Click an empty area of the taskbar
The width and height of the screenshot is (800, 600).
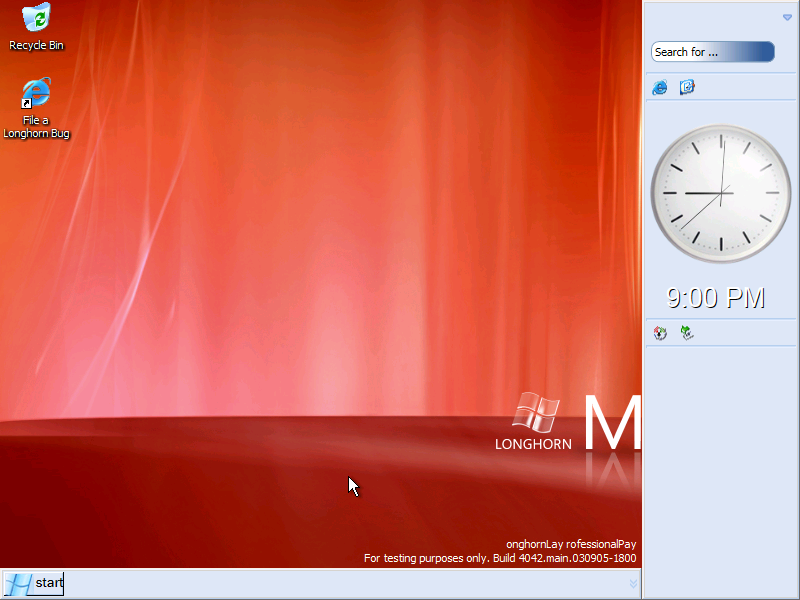pos(300,583)
